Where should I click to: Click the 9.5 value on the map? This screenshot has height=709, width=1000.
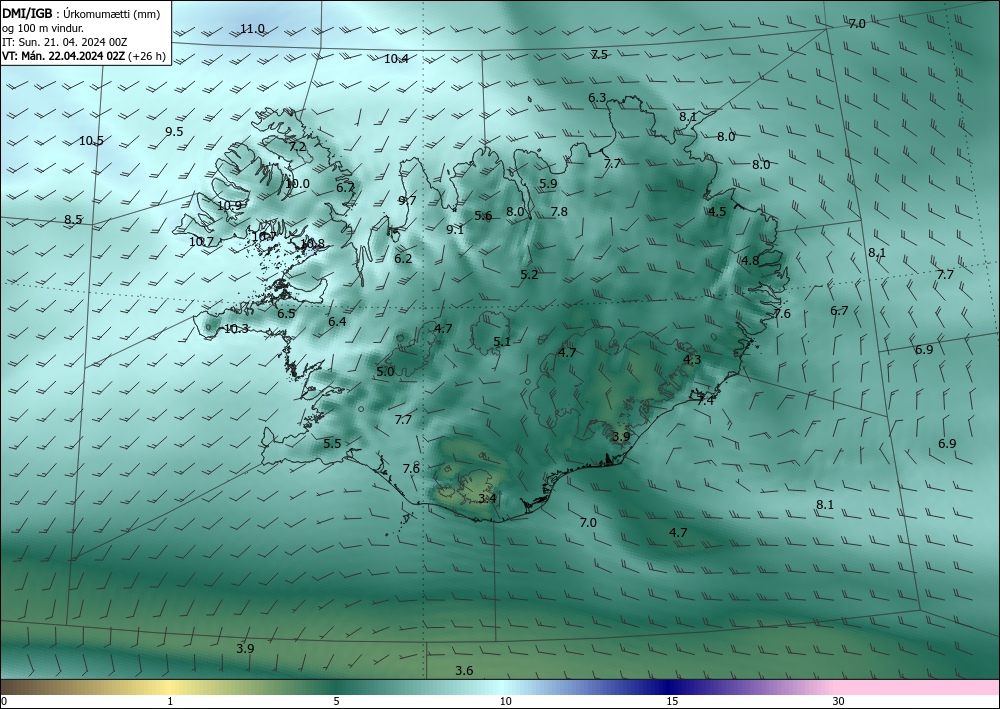[x=174, y=132]
